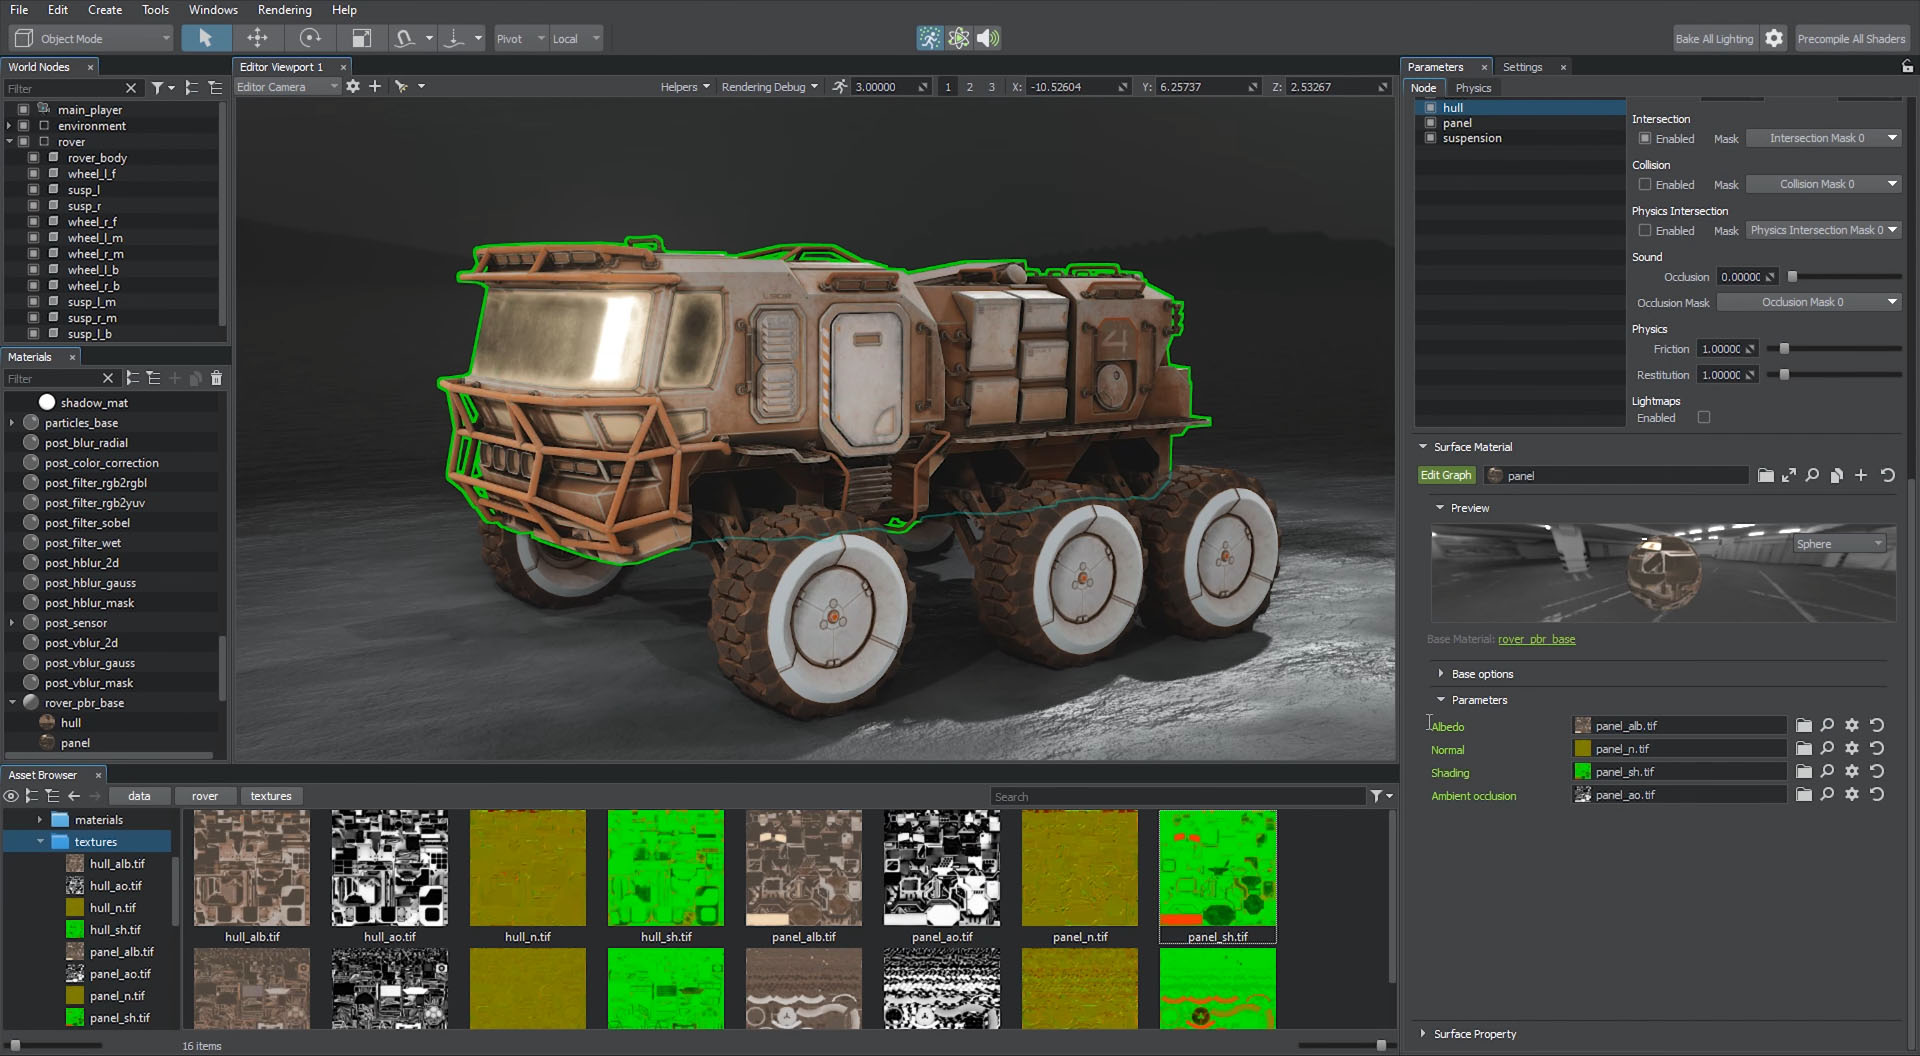The image size is (1920, 1056).
Task: Enable the Intersection checkbox
Action: tap(1645, 139)
